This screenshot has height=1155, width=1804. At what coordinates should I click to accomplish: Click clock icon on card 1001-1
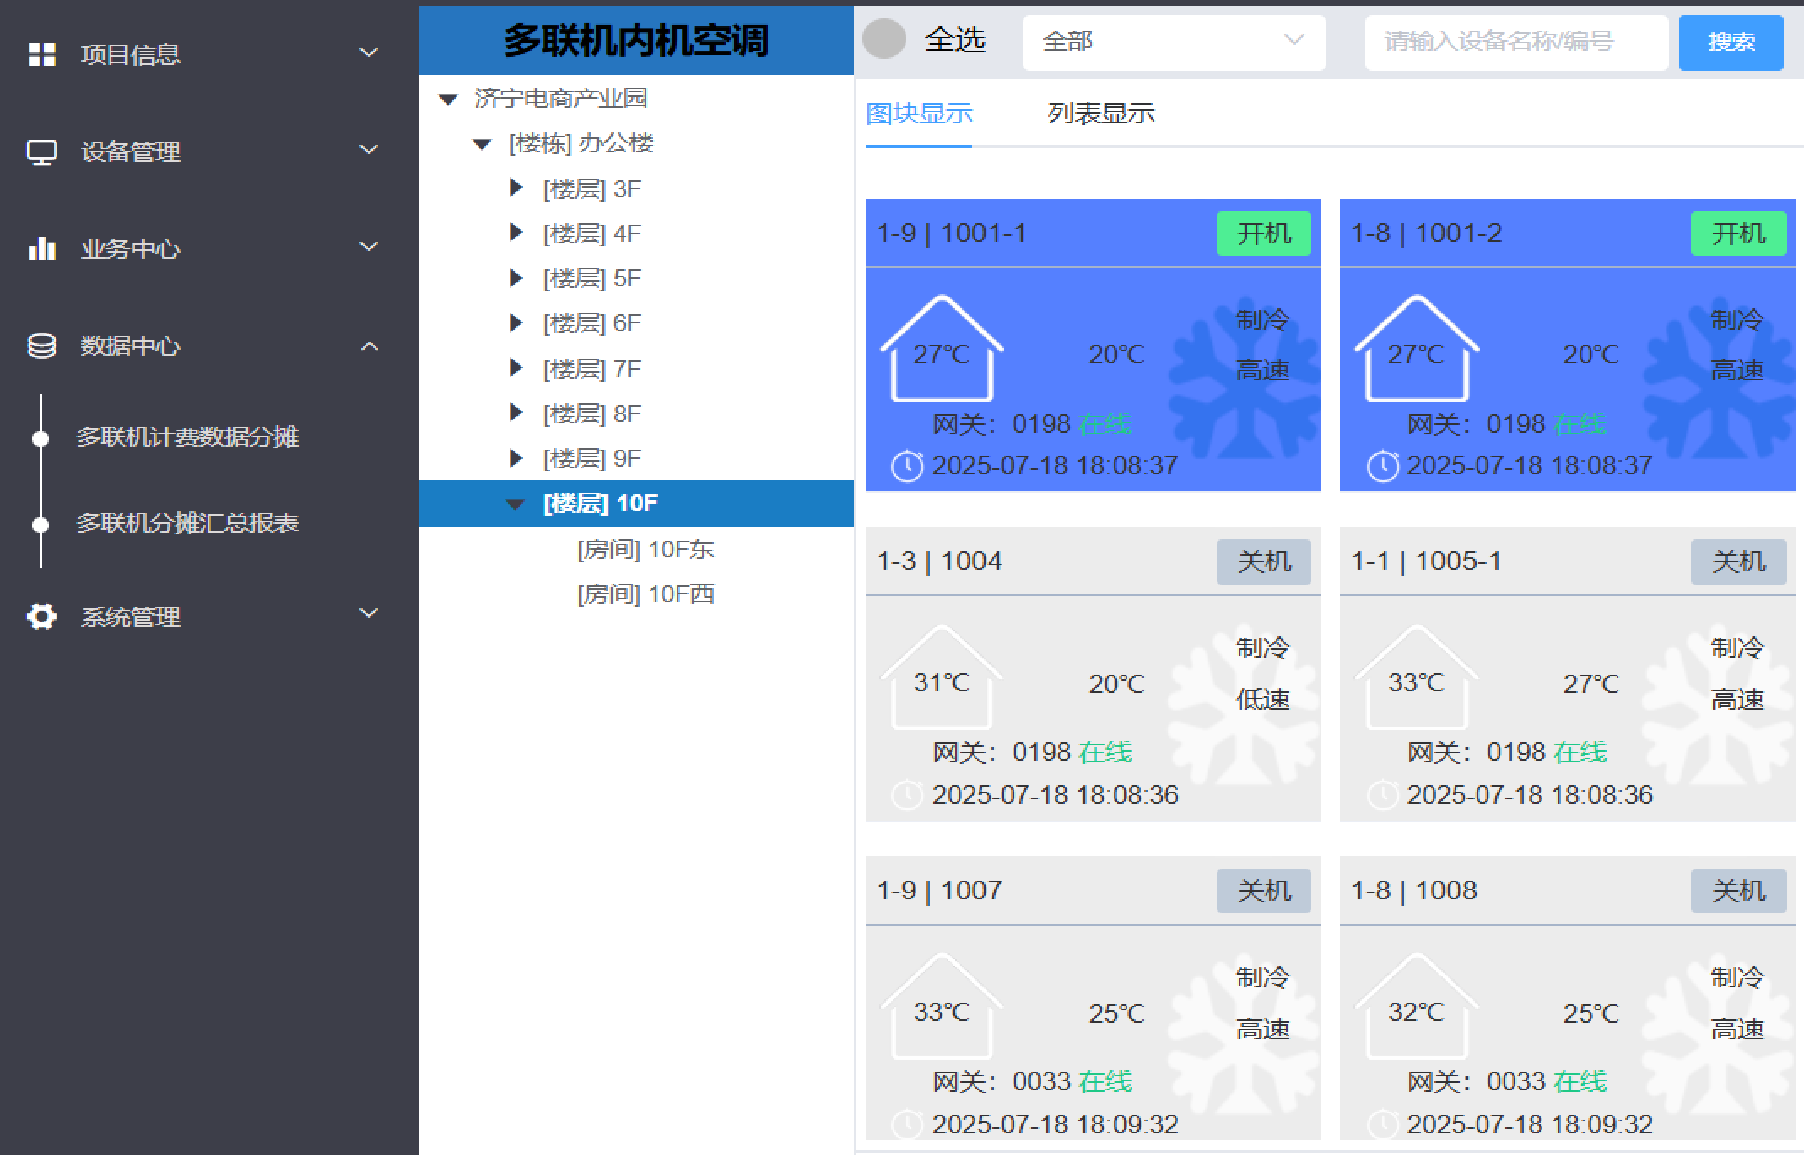[907, 466]
